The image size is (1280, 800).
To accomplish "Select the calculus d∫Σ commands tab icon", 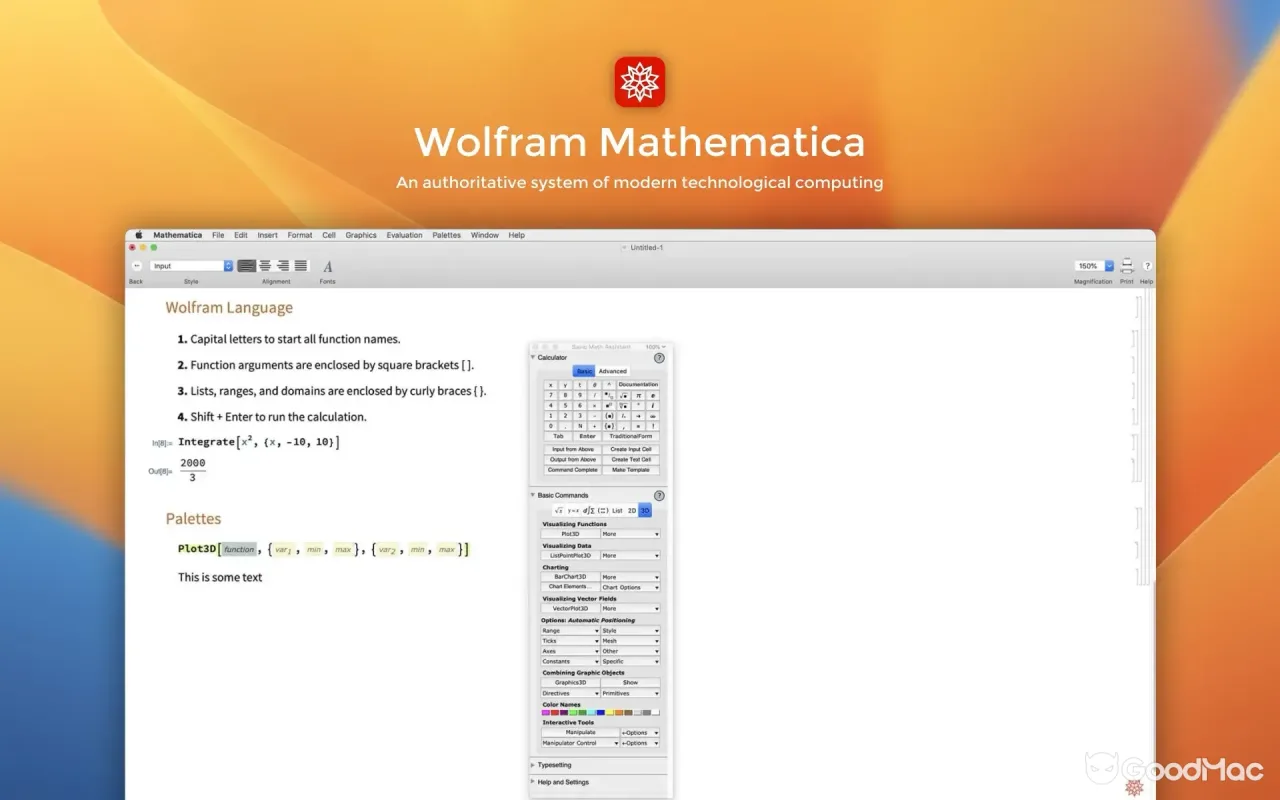I will [x=588, y=510].
